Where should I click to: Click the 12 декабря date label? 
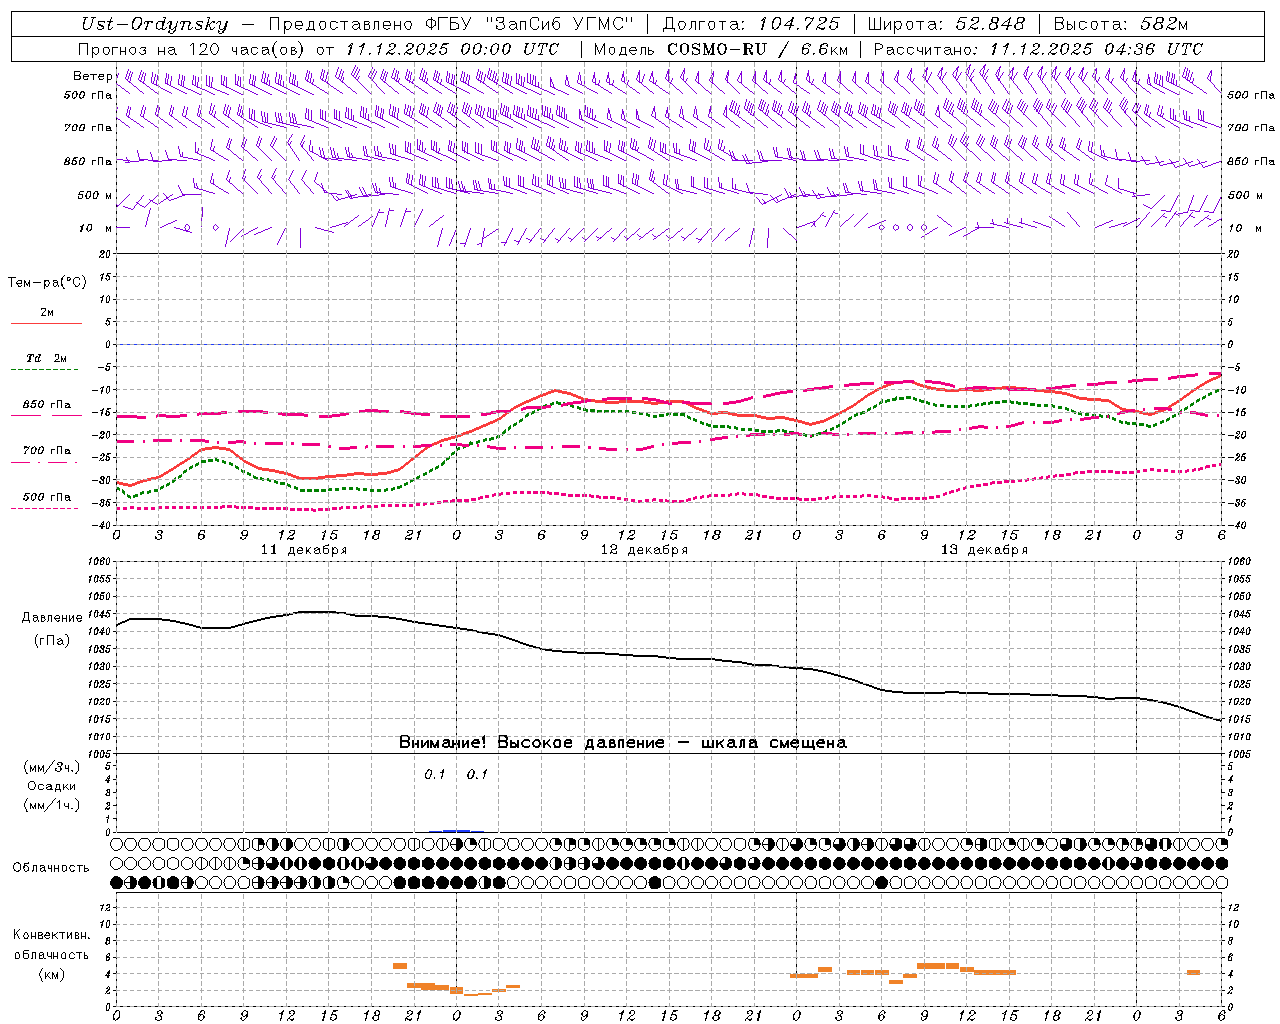(x=644, y=550)
